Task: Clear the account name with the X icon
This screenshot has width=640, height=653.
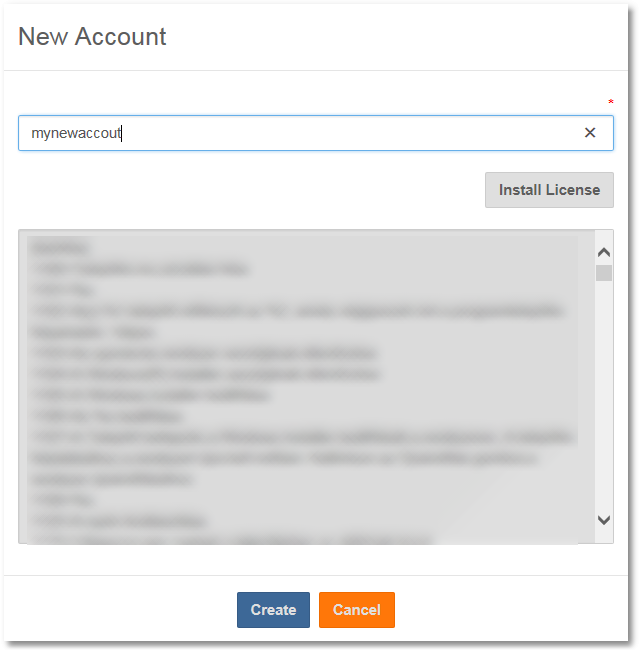Action: click(x=590, y=133)
